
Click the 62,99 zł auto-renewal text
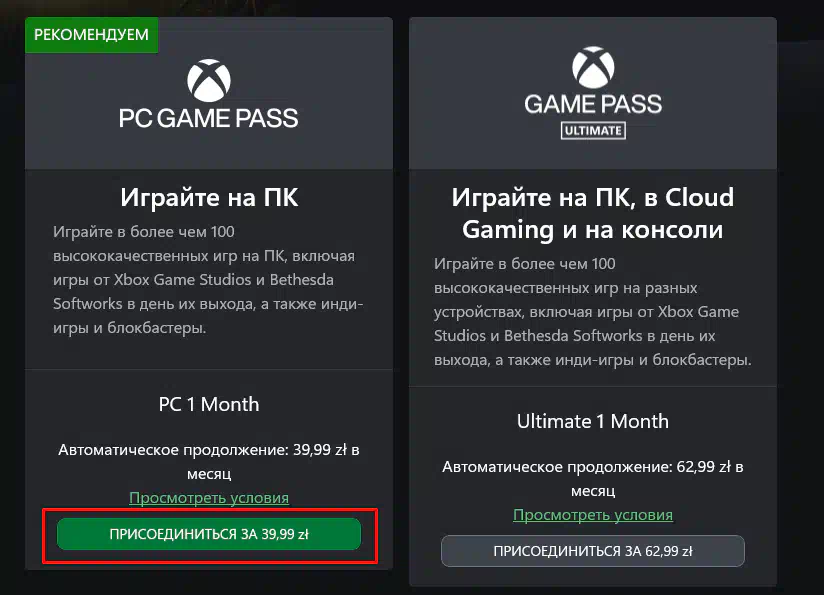coord(593,478)
